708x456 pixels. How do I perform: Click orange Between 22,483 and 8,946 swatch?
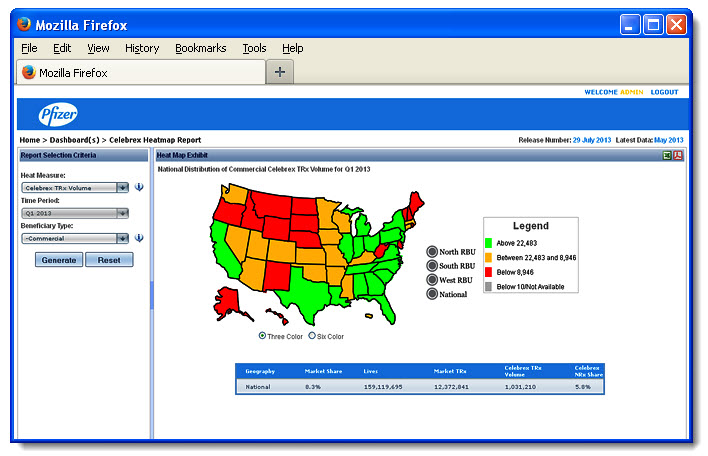488,257
